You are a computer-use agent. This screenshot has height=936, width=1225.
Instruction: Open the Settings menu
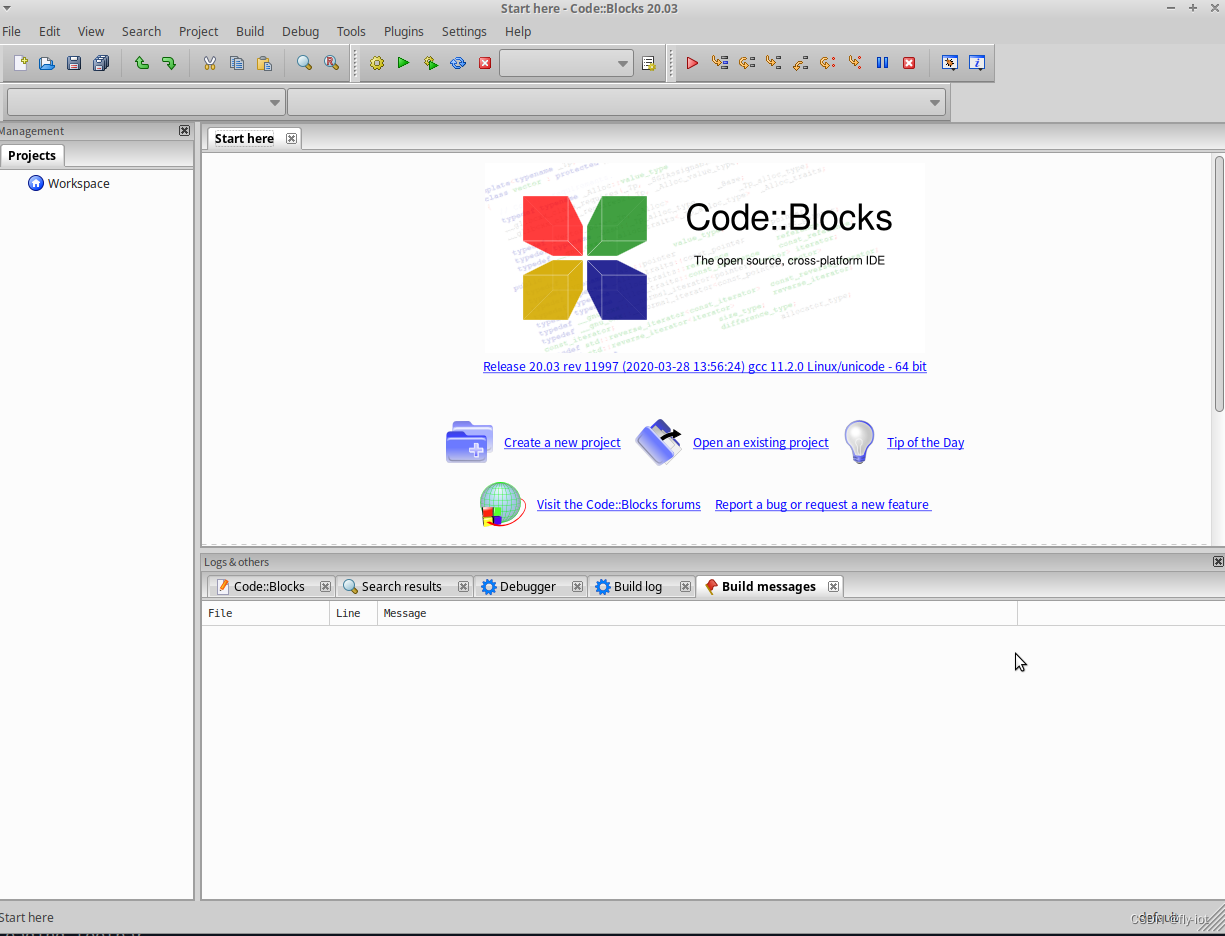(x=464, y=31)
